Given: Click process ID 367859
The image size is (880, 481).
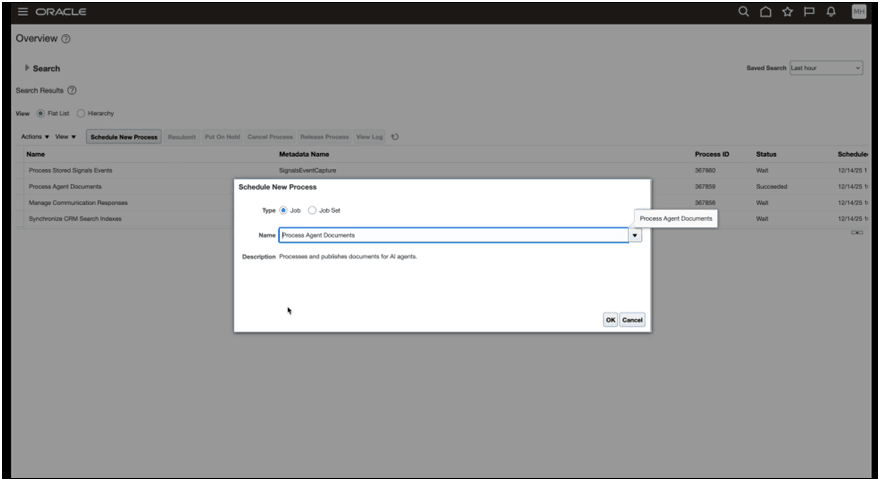Looking at the screenshot, I should point(705,187).
